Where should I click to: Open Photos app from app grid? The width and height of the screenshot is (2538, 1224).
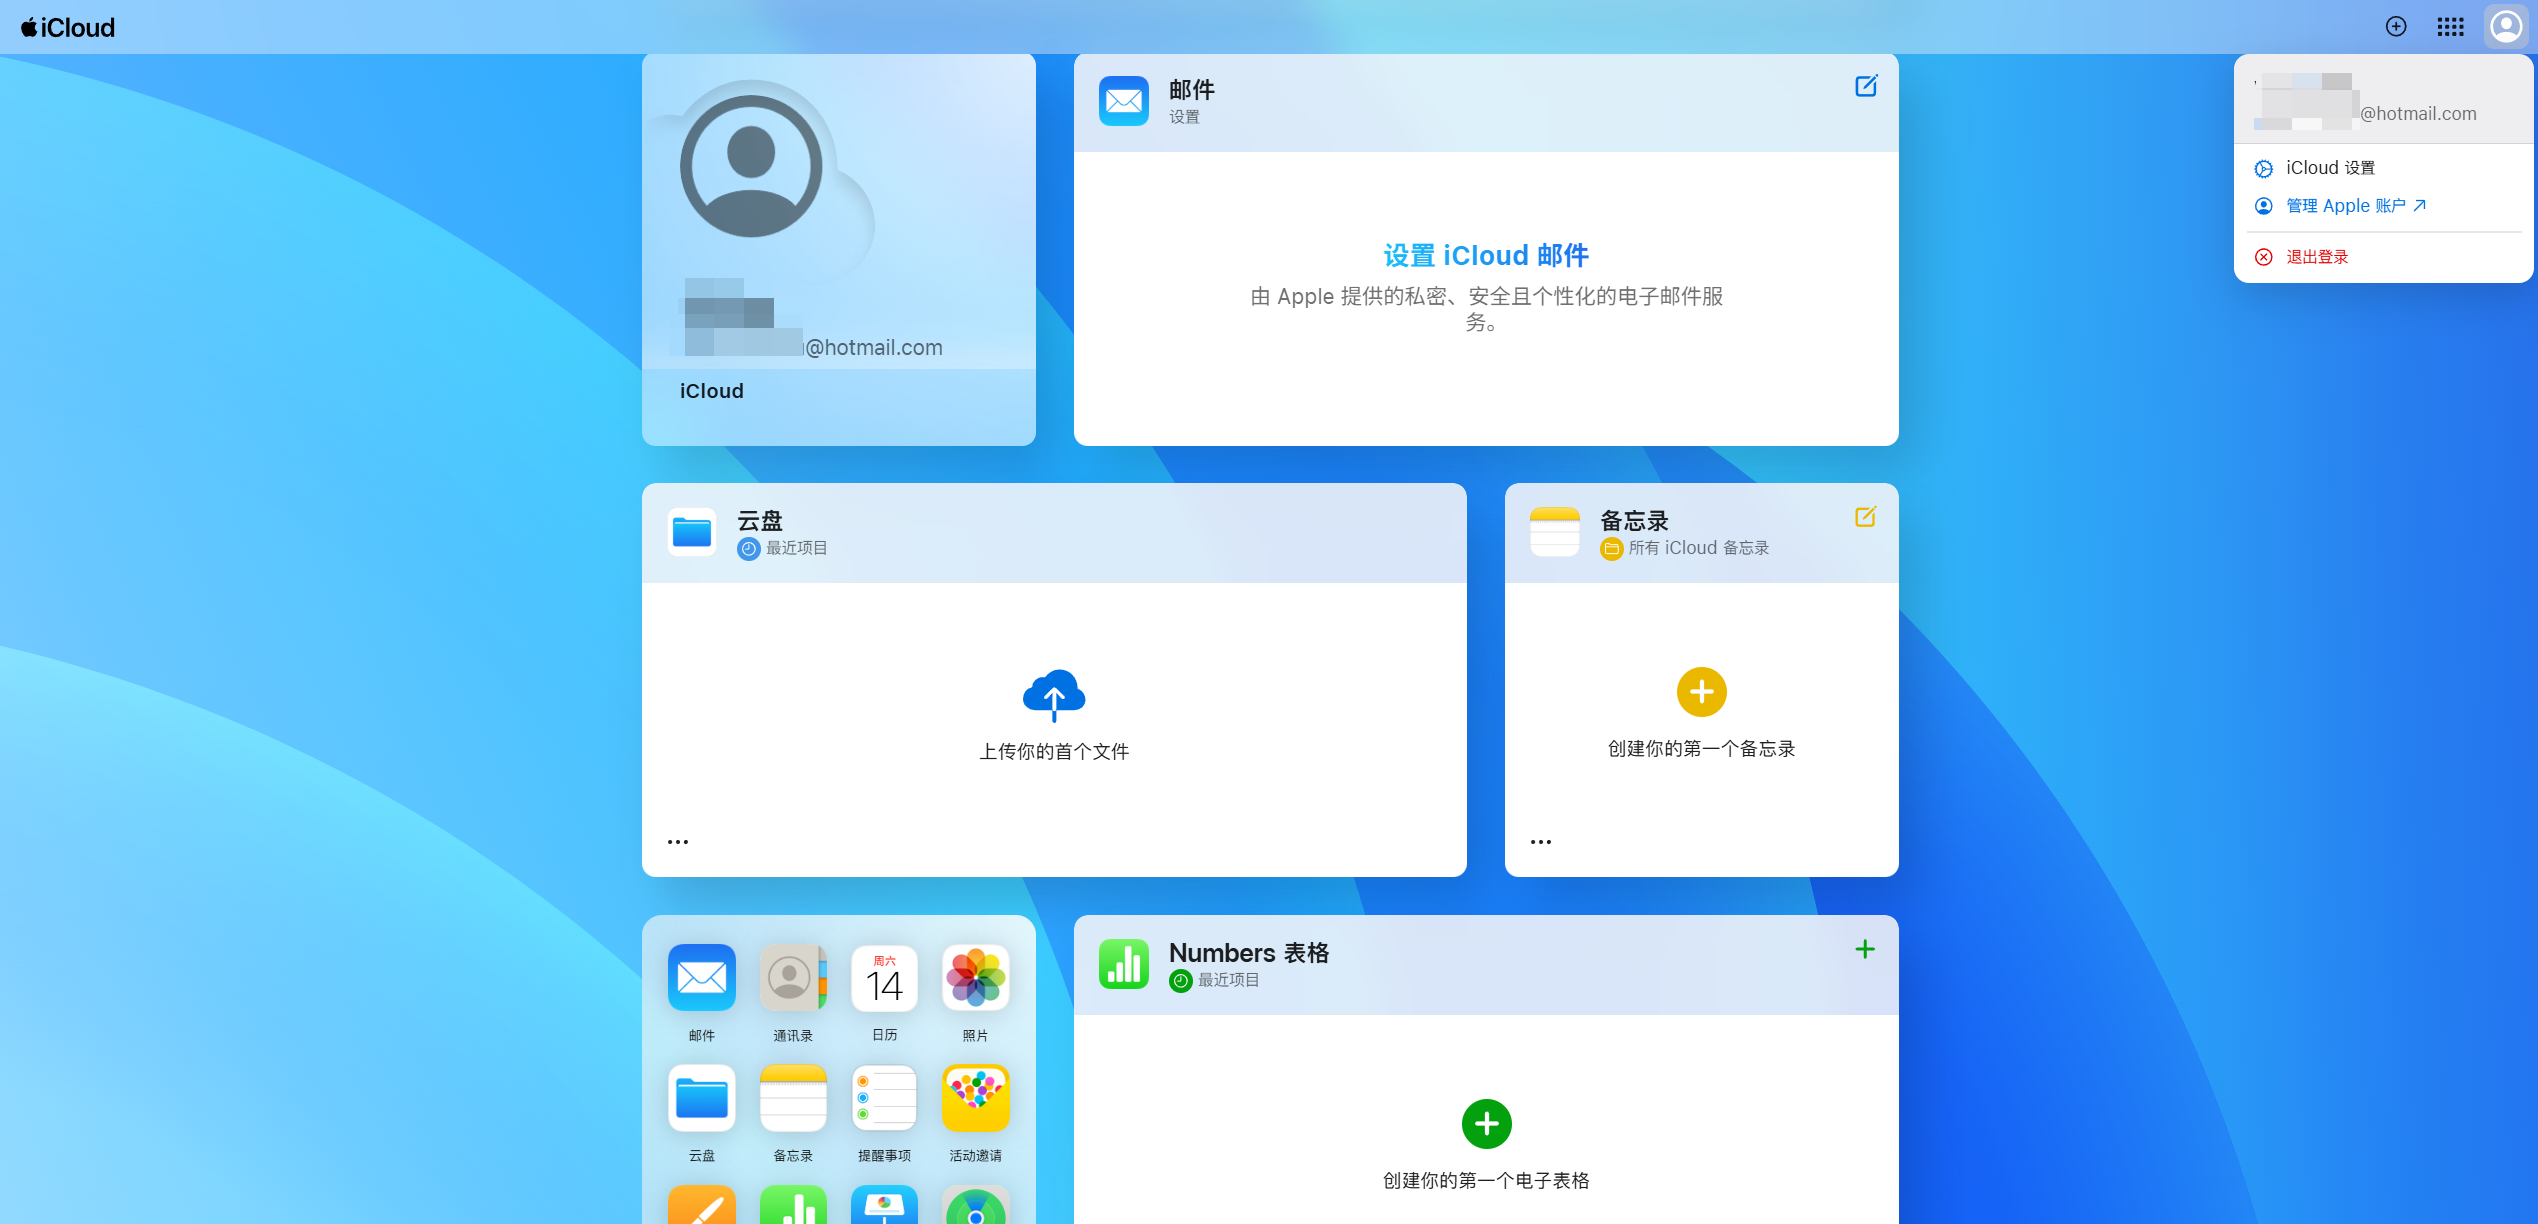(975, 978)
